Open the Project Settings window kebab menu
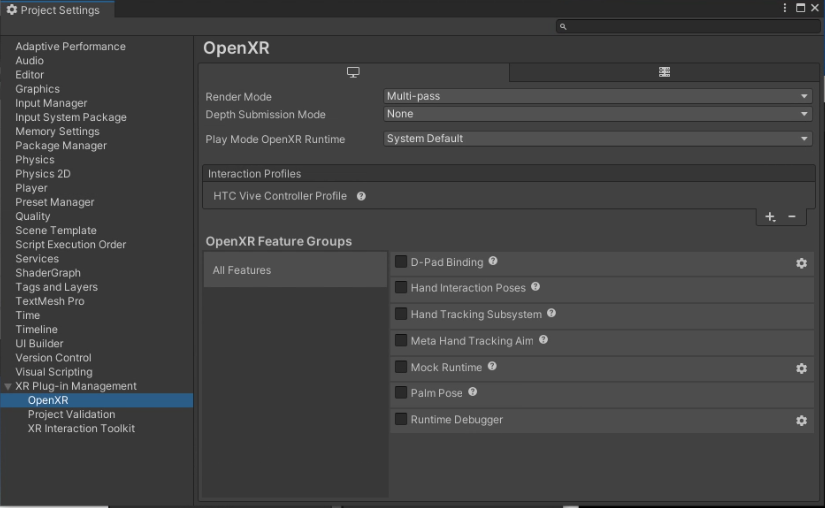 tap(785, 8)
